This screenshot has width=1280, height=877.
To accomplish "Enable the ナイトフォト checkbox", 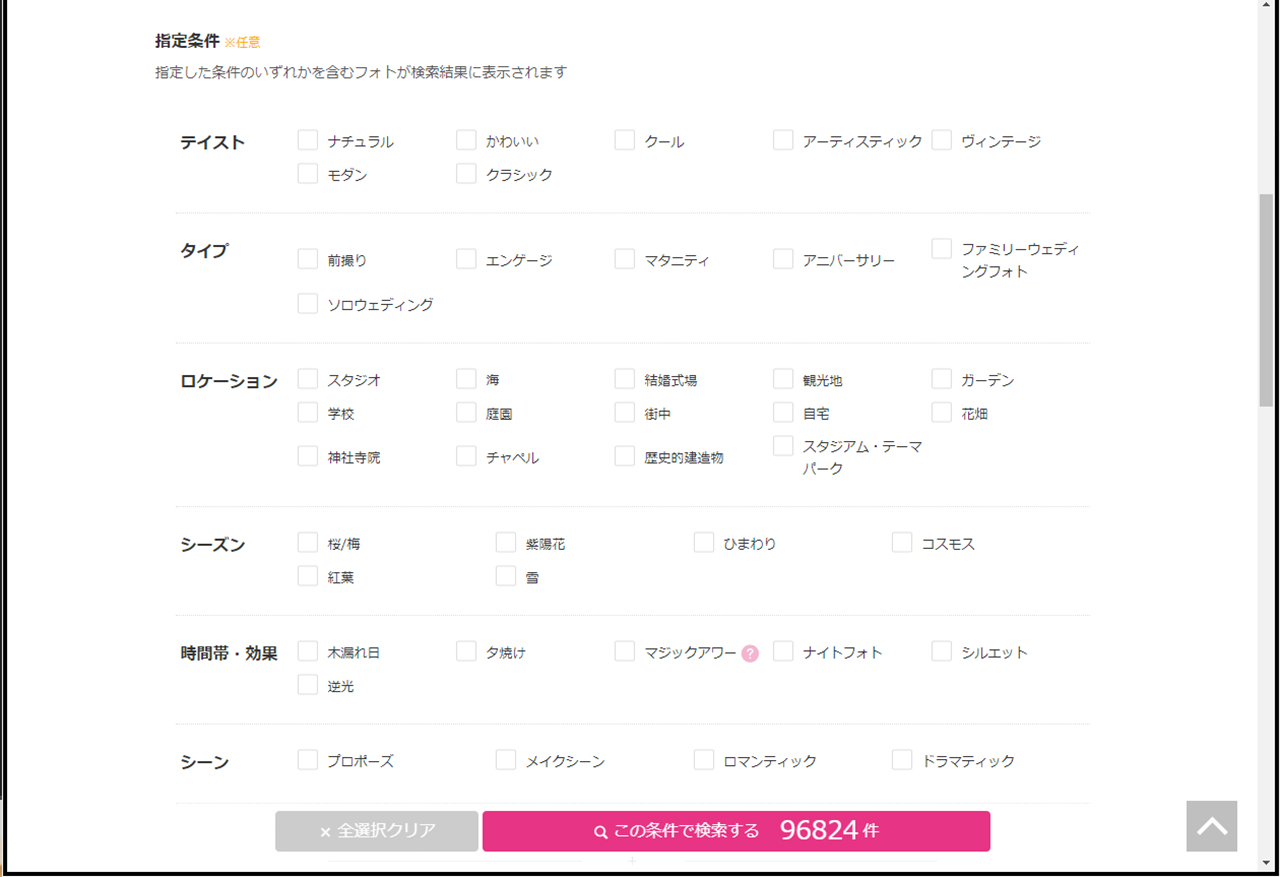I will click(783, 651).
